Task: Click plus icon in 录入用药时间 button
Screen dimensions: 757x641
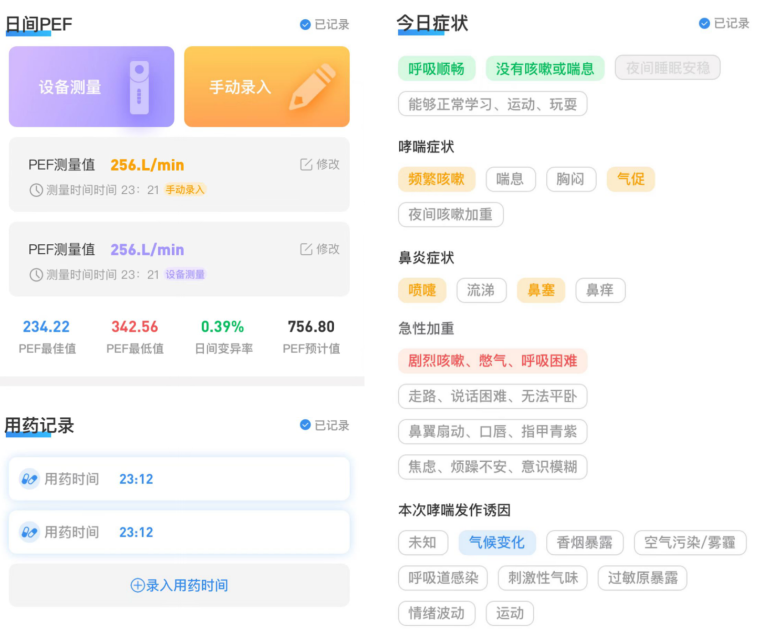Action: coord(138,585)
